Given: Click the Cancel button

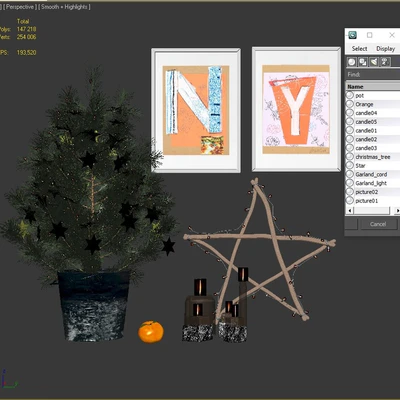Looking at the screenshot, I should pos(378,224).
